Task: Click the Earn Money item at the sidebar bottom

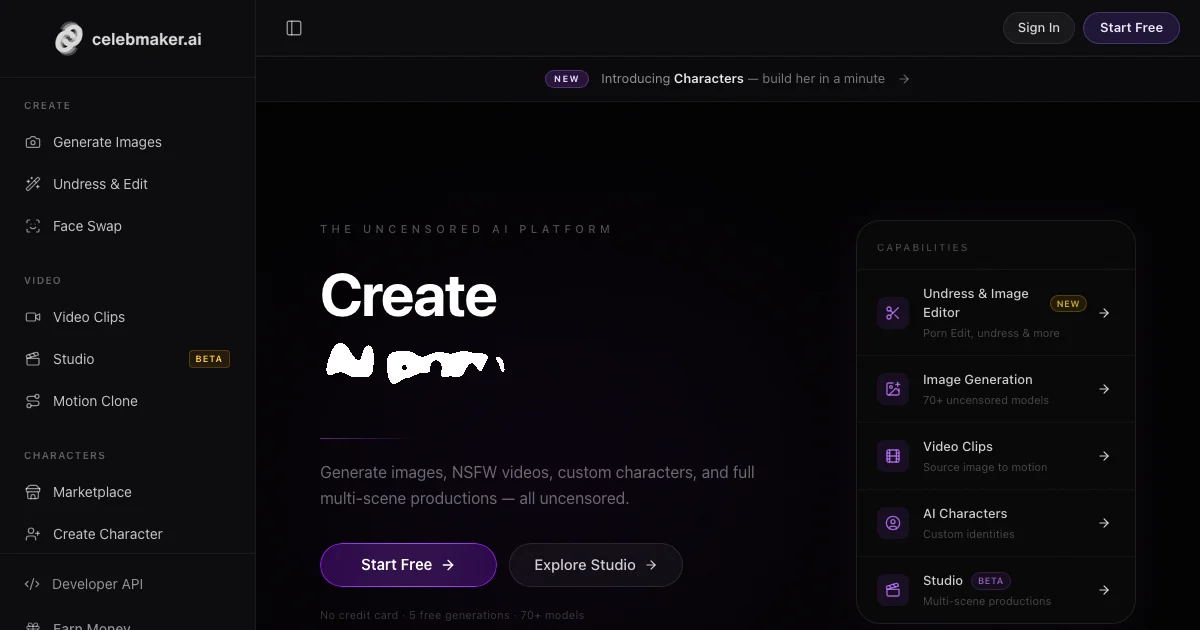Action: (92, 626)
